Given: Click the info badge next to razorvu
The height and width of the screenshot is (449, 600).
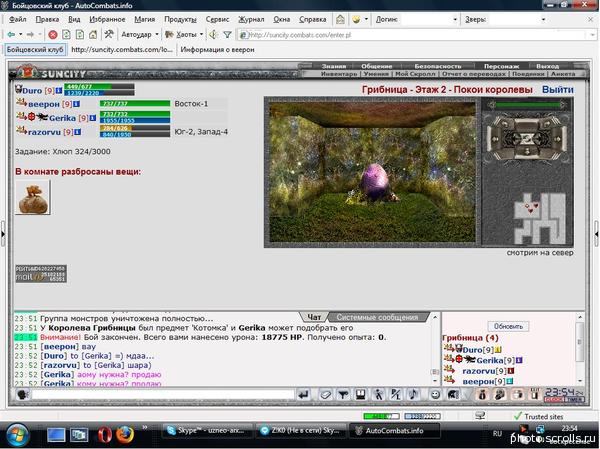Looking at the screenshot, I should 78,132.
